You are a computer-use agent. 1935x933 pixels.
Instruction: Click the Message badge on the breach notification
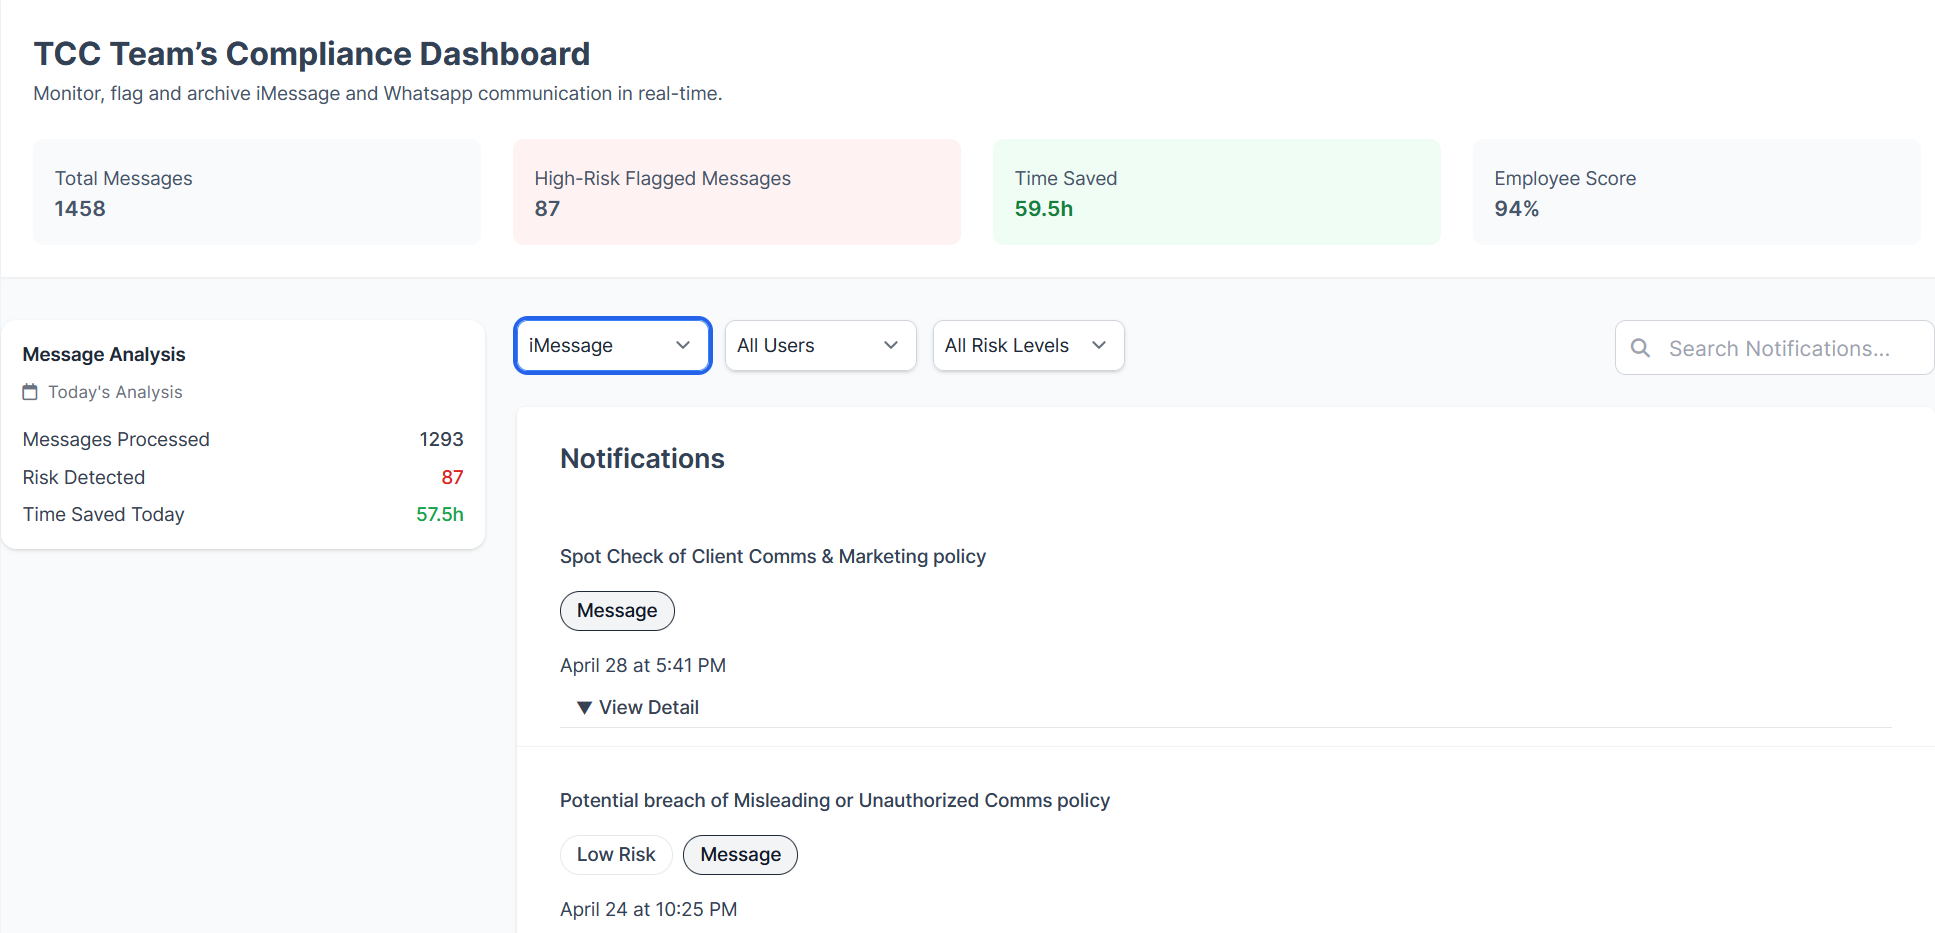(740, 855)
